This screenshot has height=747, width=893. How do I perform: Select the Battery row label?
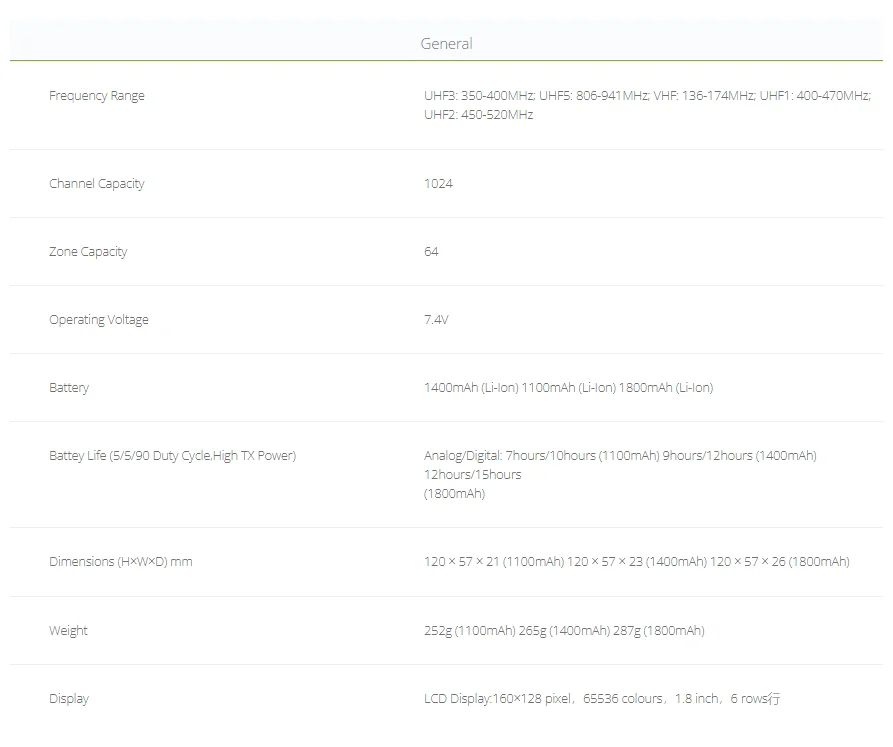point(69,388)
